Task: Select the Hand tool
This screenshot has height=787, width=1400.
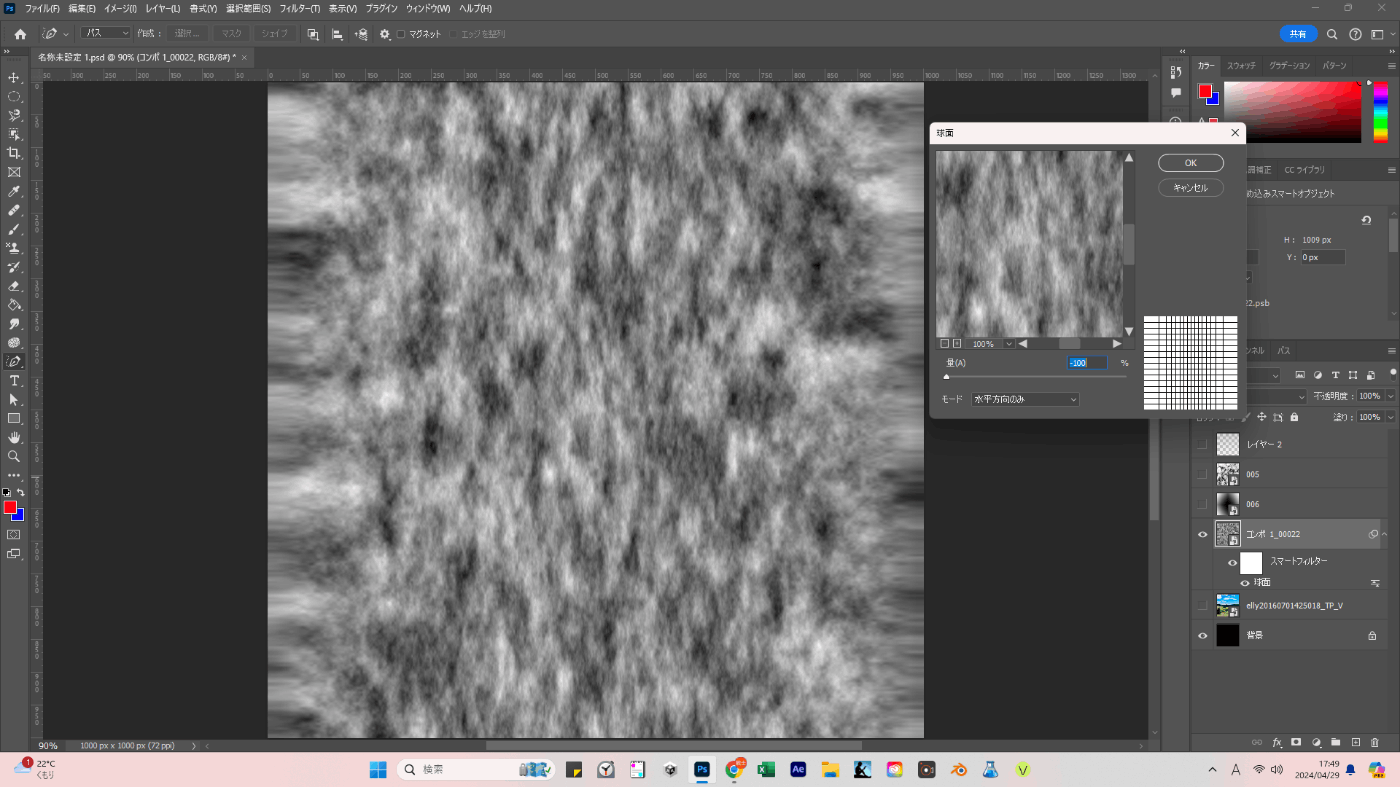Action: click(14, 437)
